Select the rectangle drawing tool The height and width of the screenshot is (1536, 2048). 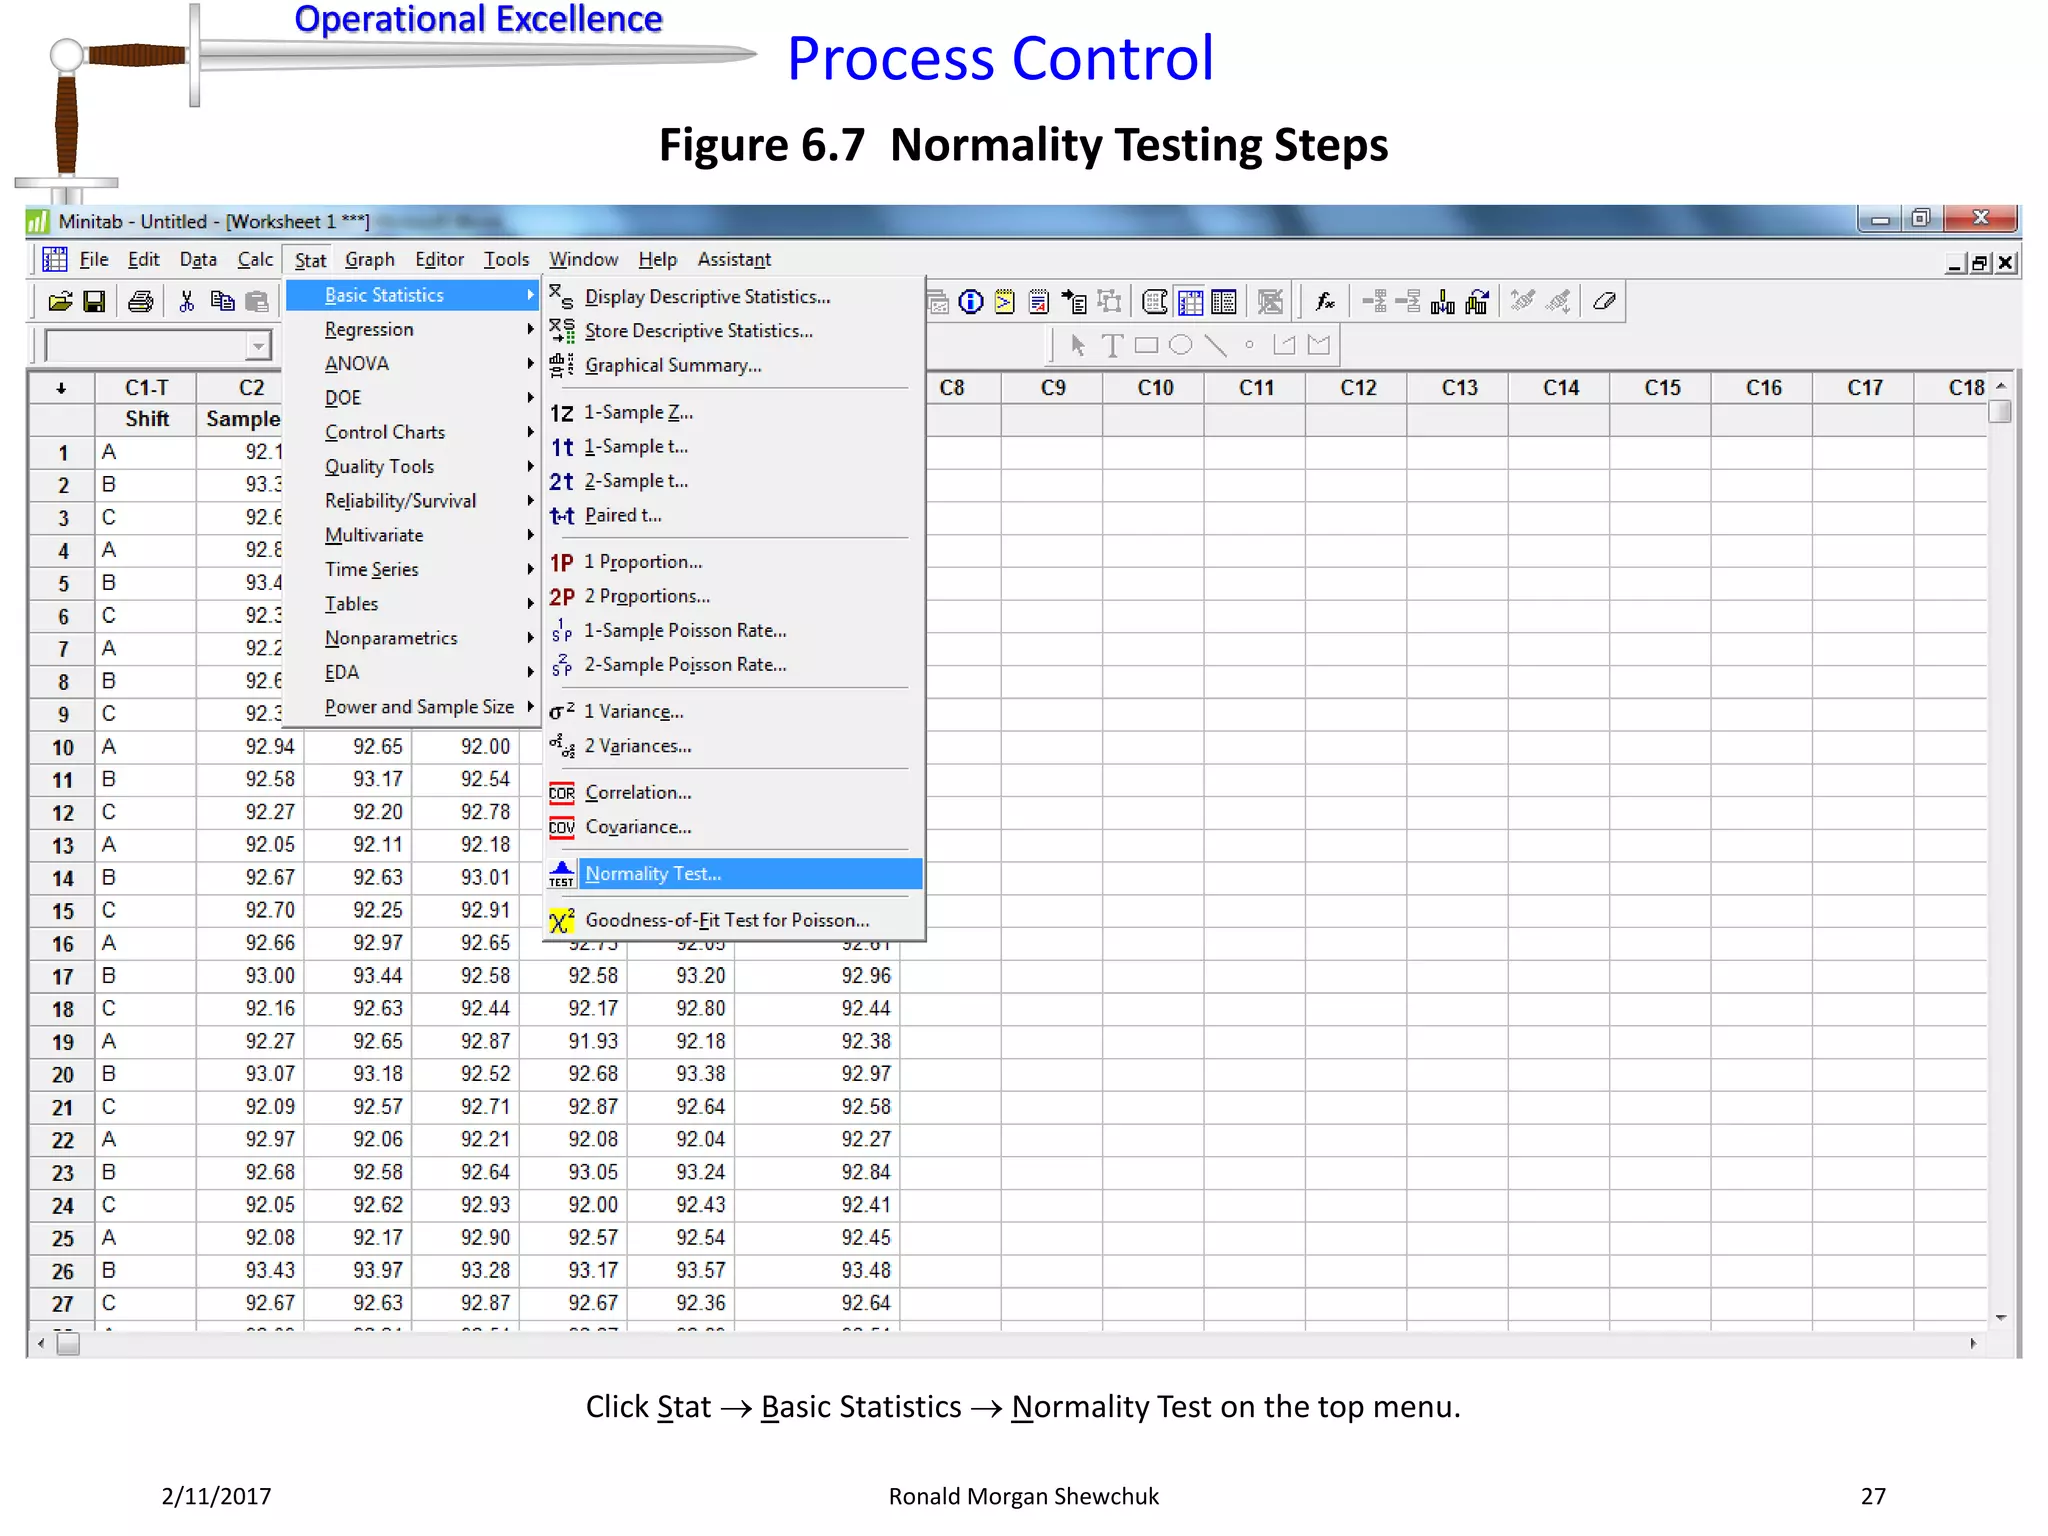point(1146,345)
